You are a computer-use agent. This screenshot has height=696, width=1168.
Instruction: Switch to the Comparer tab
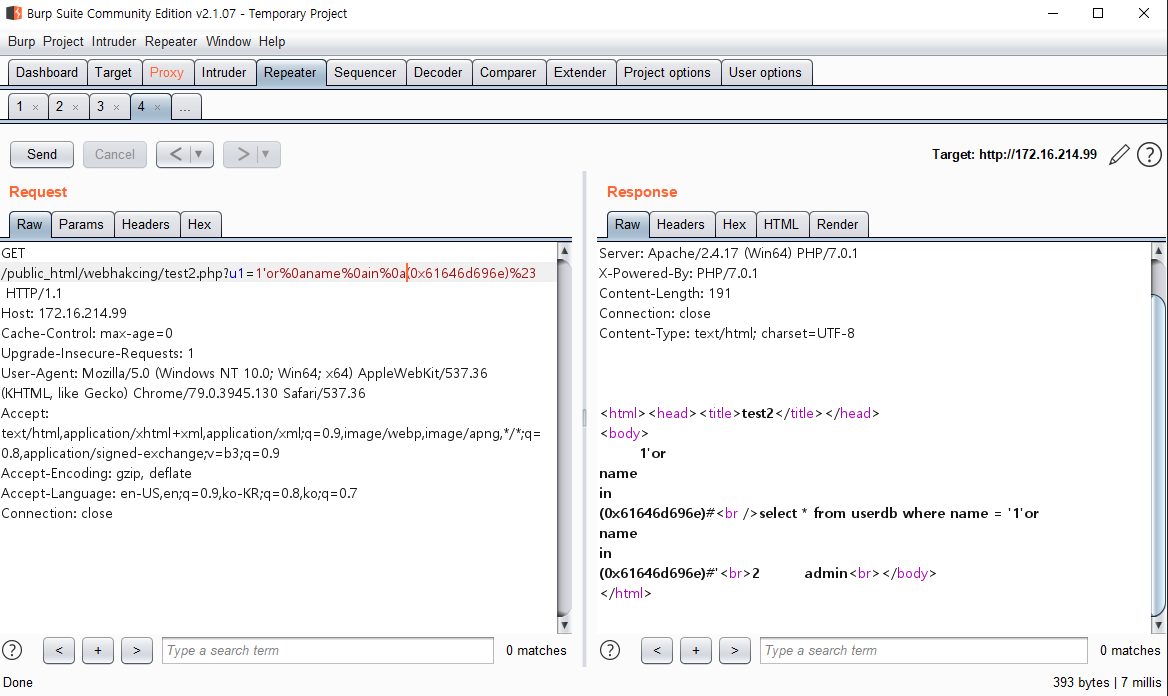(508, 72)
